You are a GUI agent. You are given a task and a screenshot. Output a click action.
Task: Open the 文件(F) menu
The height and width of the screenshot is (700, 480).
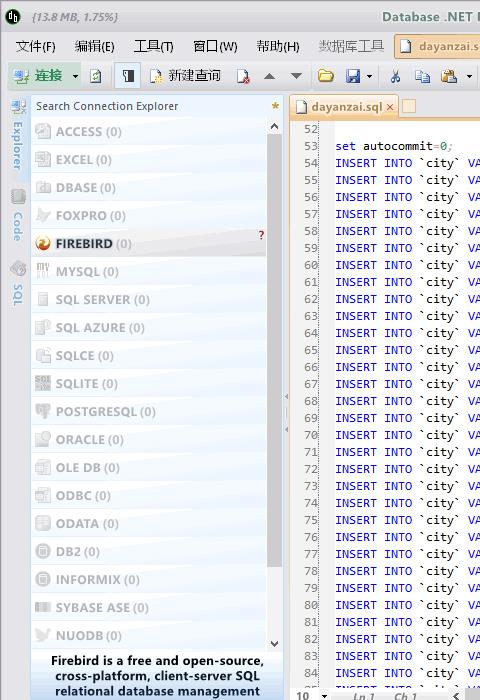pyautogui.click(x=35, y=46)
